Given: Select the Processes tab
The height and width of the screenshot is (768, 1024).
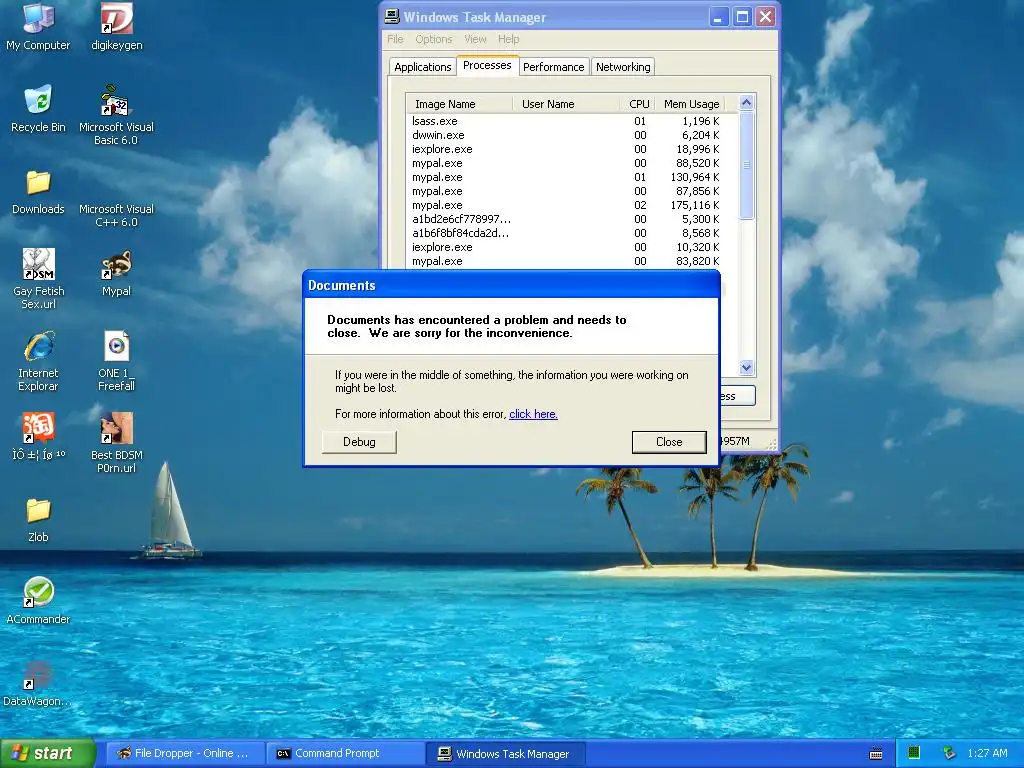Looking at the screenshot, I should pos(487,65).
